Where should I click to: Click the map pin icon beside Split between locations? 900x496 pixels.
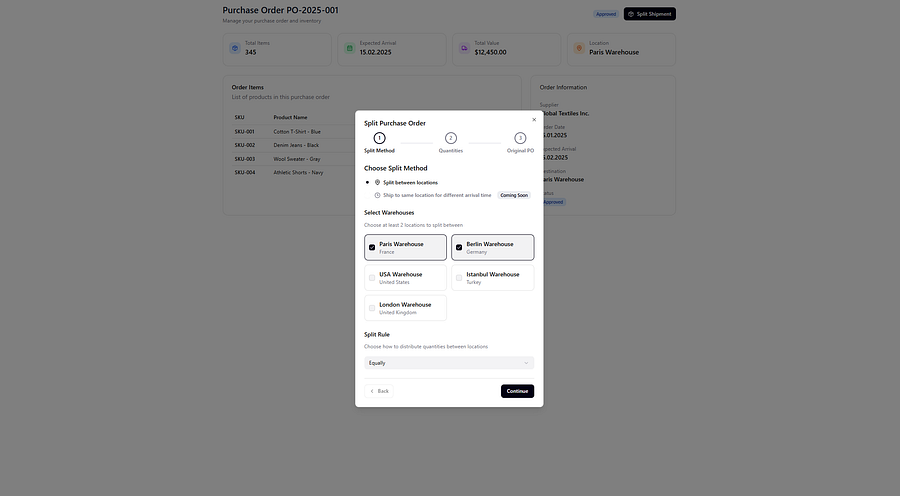click(x=377, y=183)
